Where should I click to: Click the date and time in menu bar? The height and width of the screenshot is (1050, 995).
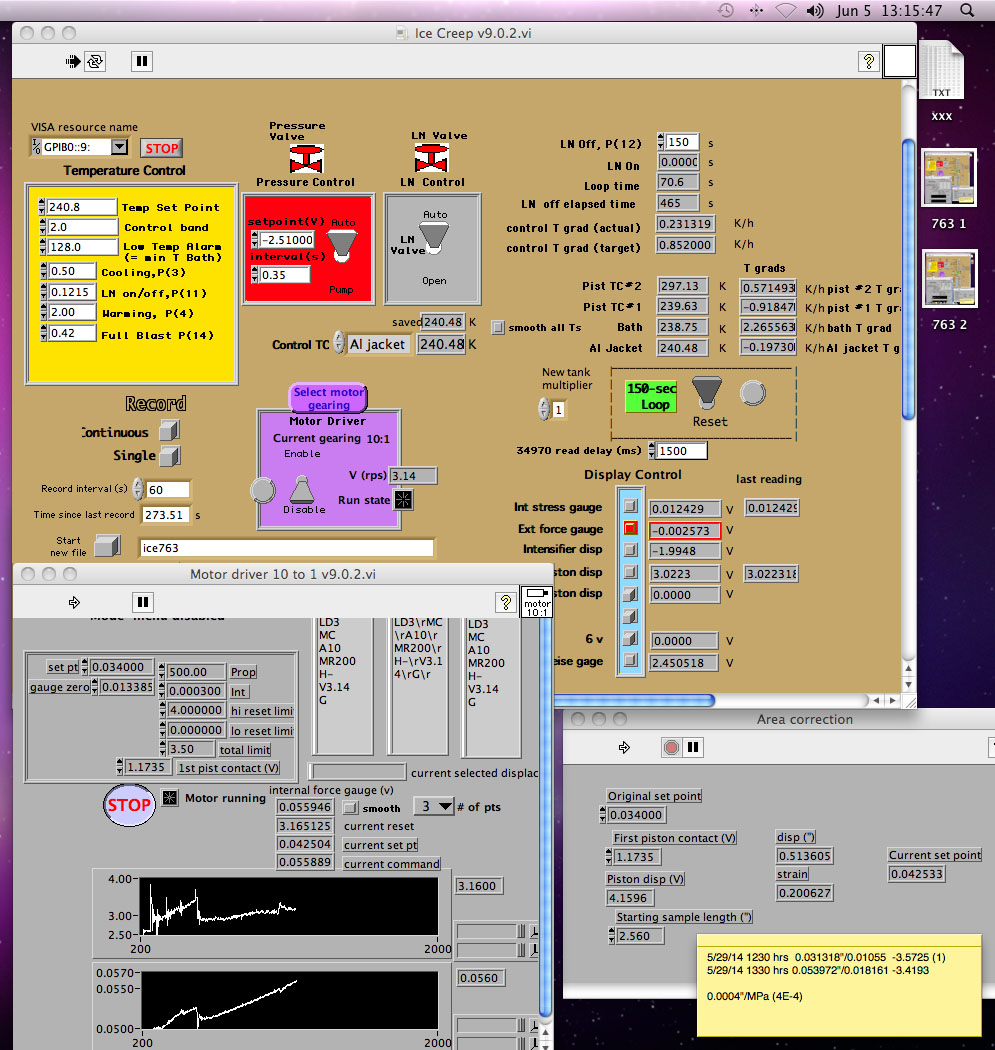[881, 11]
